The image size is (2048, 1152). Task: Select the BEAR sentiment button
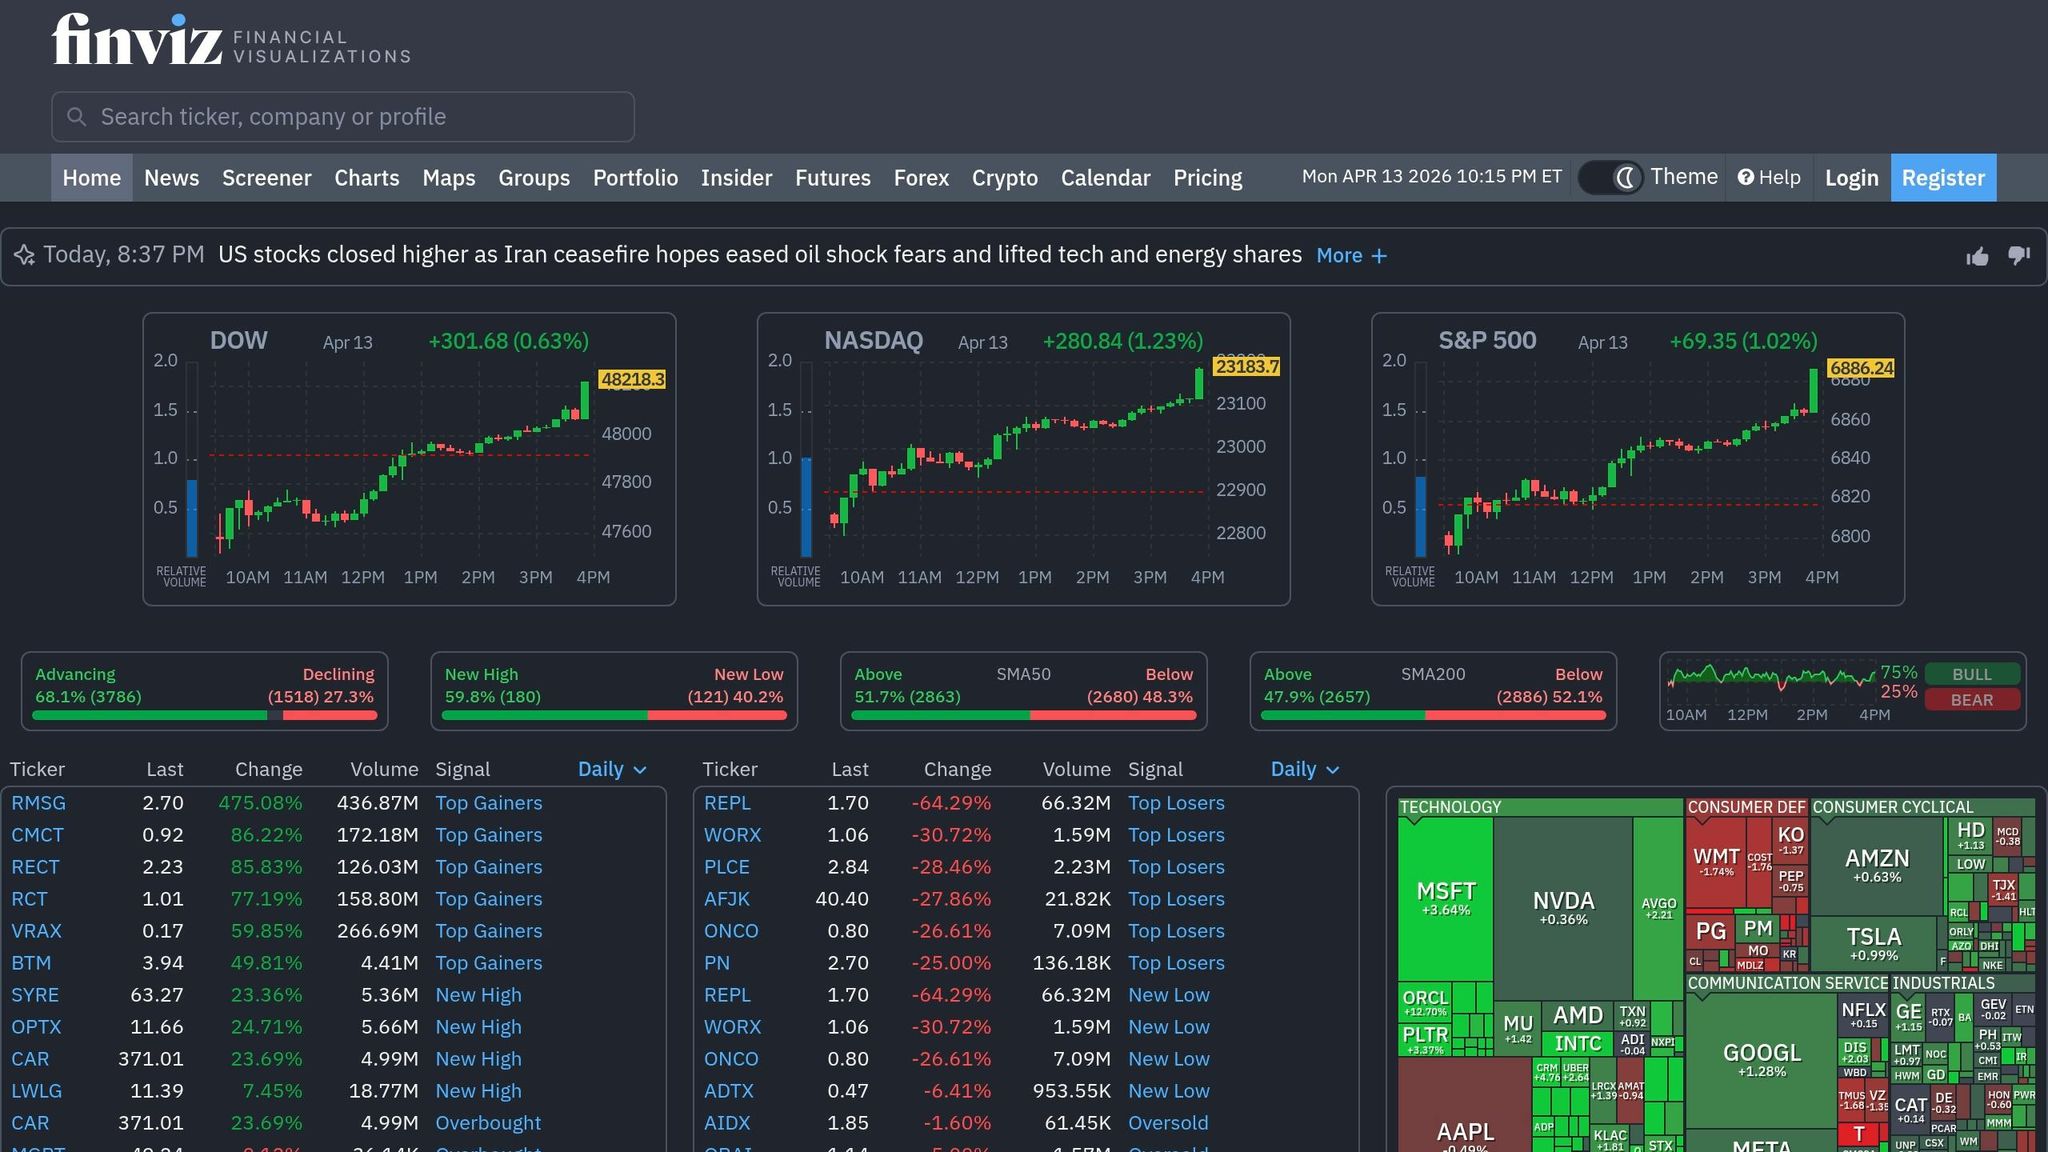(1972, 700)
